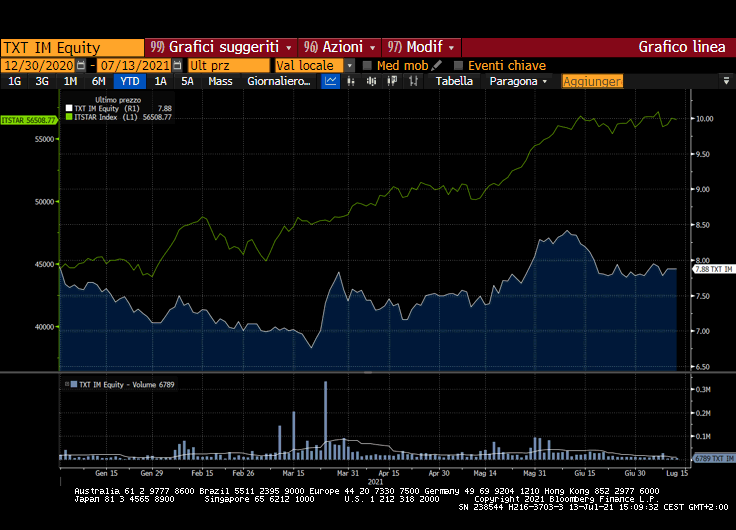Click the Tabella button
Viewport: 736px width, 530px height.
[455, 81]
